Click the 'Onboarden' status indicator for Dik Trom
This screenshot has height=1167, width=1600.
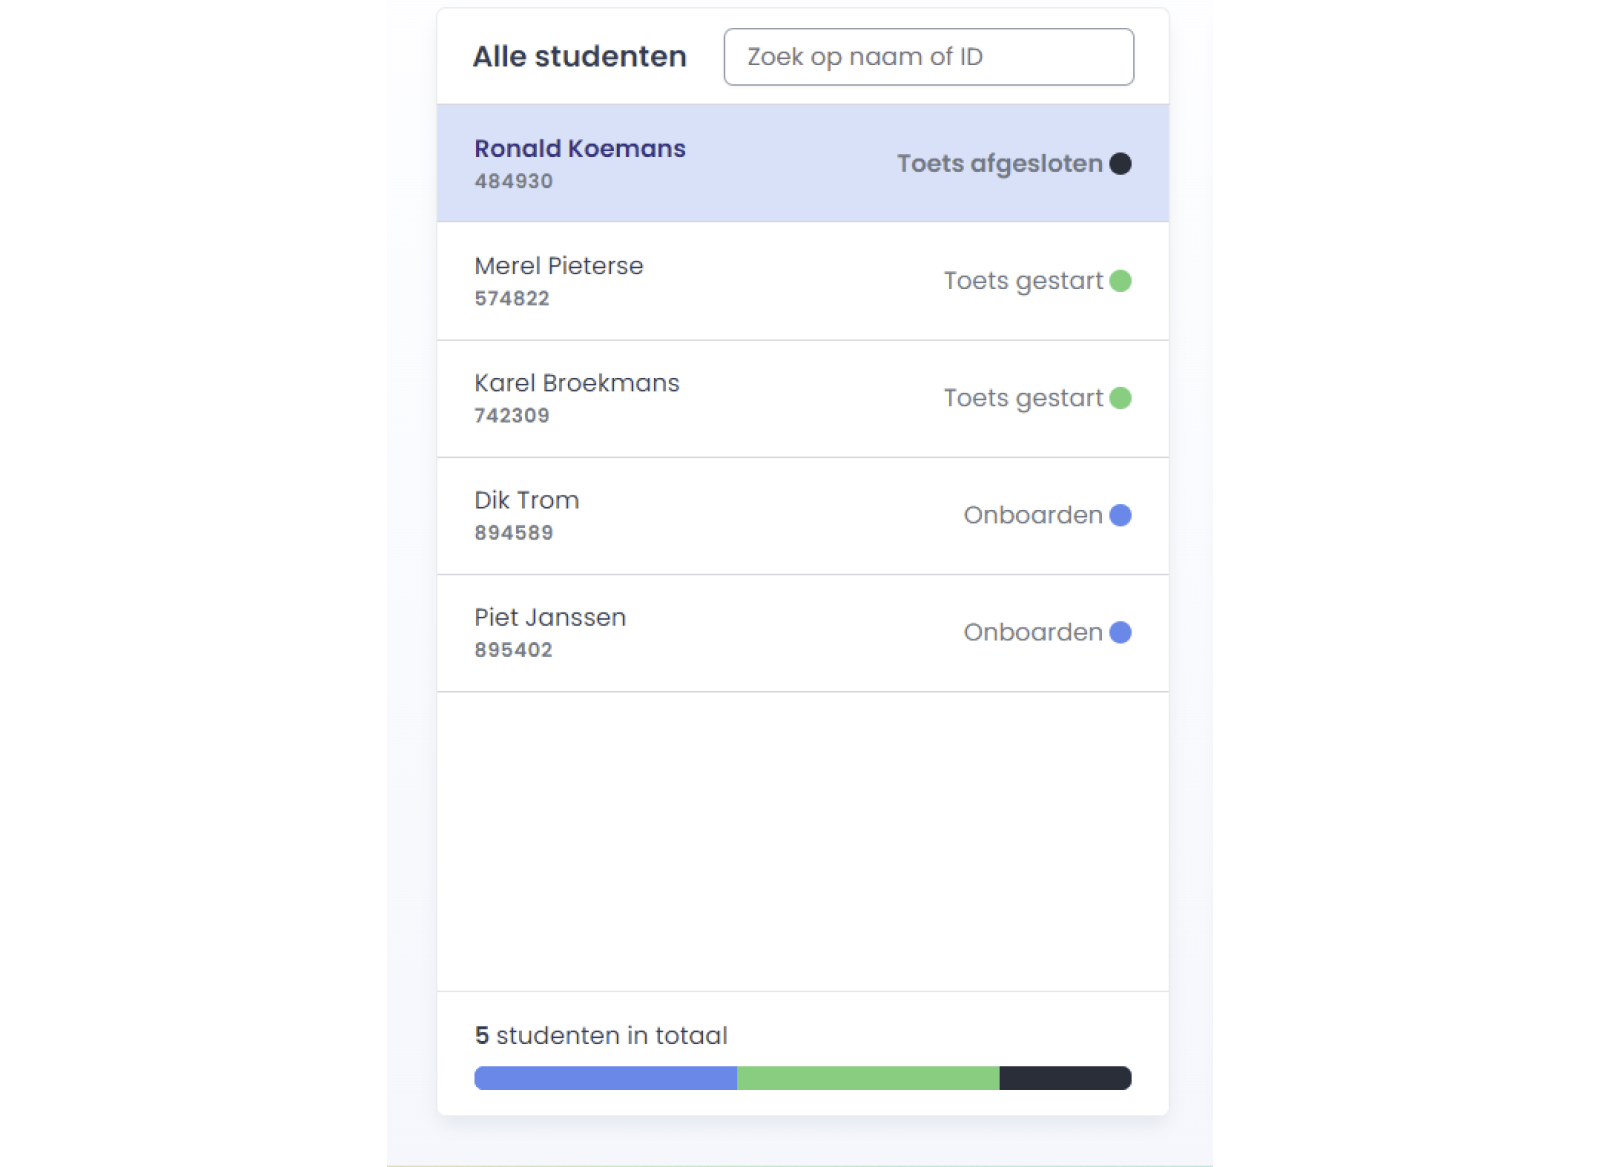[1031, 515]
